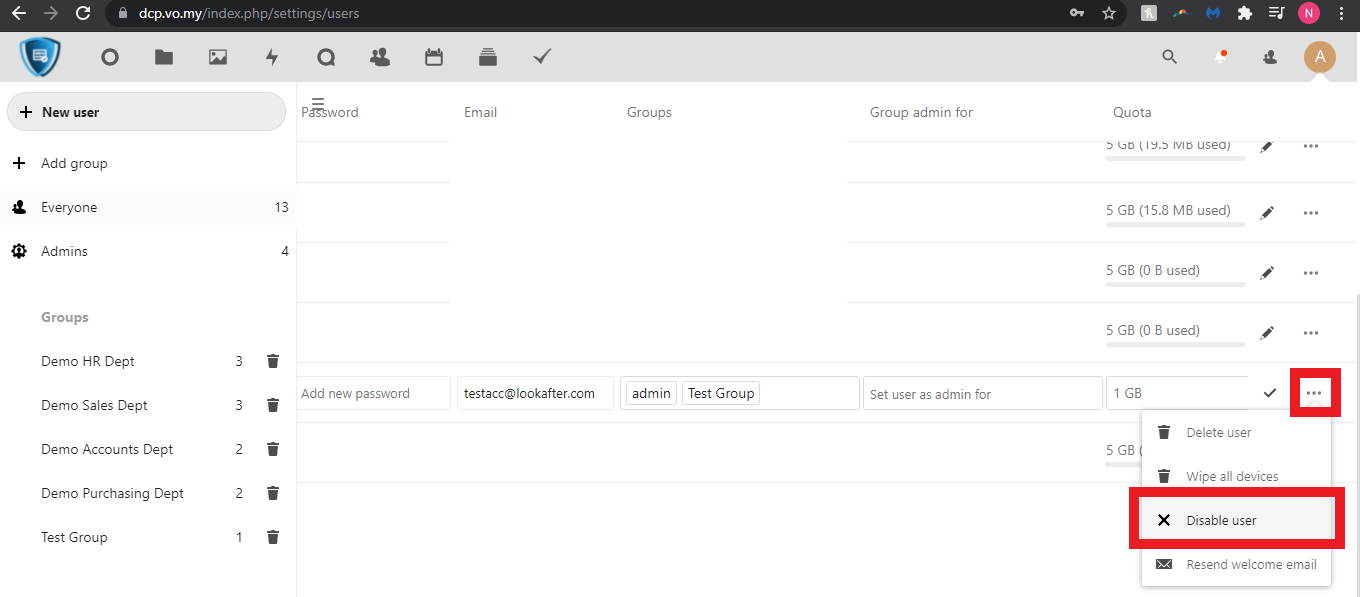Viewport: 1360px width, 597px height.
Task: Open the notifications bell icon
Action: [x=1220, y=57]
